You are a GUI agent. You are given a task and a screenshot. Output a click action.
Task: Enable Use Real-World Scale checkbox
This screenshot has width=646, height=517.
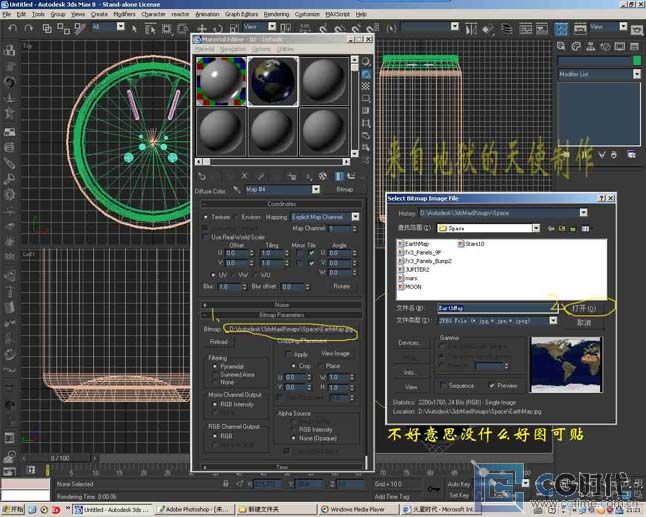click(206, 237)
